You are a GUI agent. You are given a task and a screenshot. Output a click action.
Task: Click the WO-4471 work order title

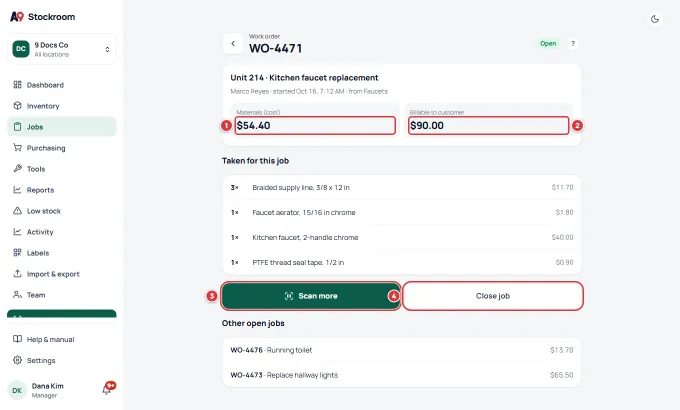[x=275, y=48]
